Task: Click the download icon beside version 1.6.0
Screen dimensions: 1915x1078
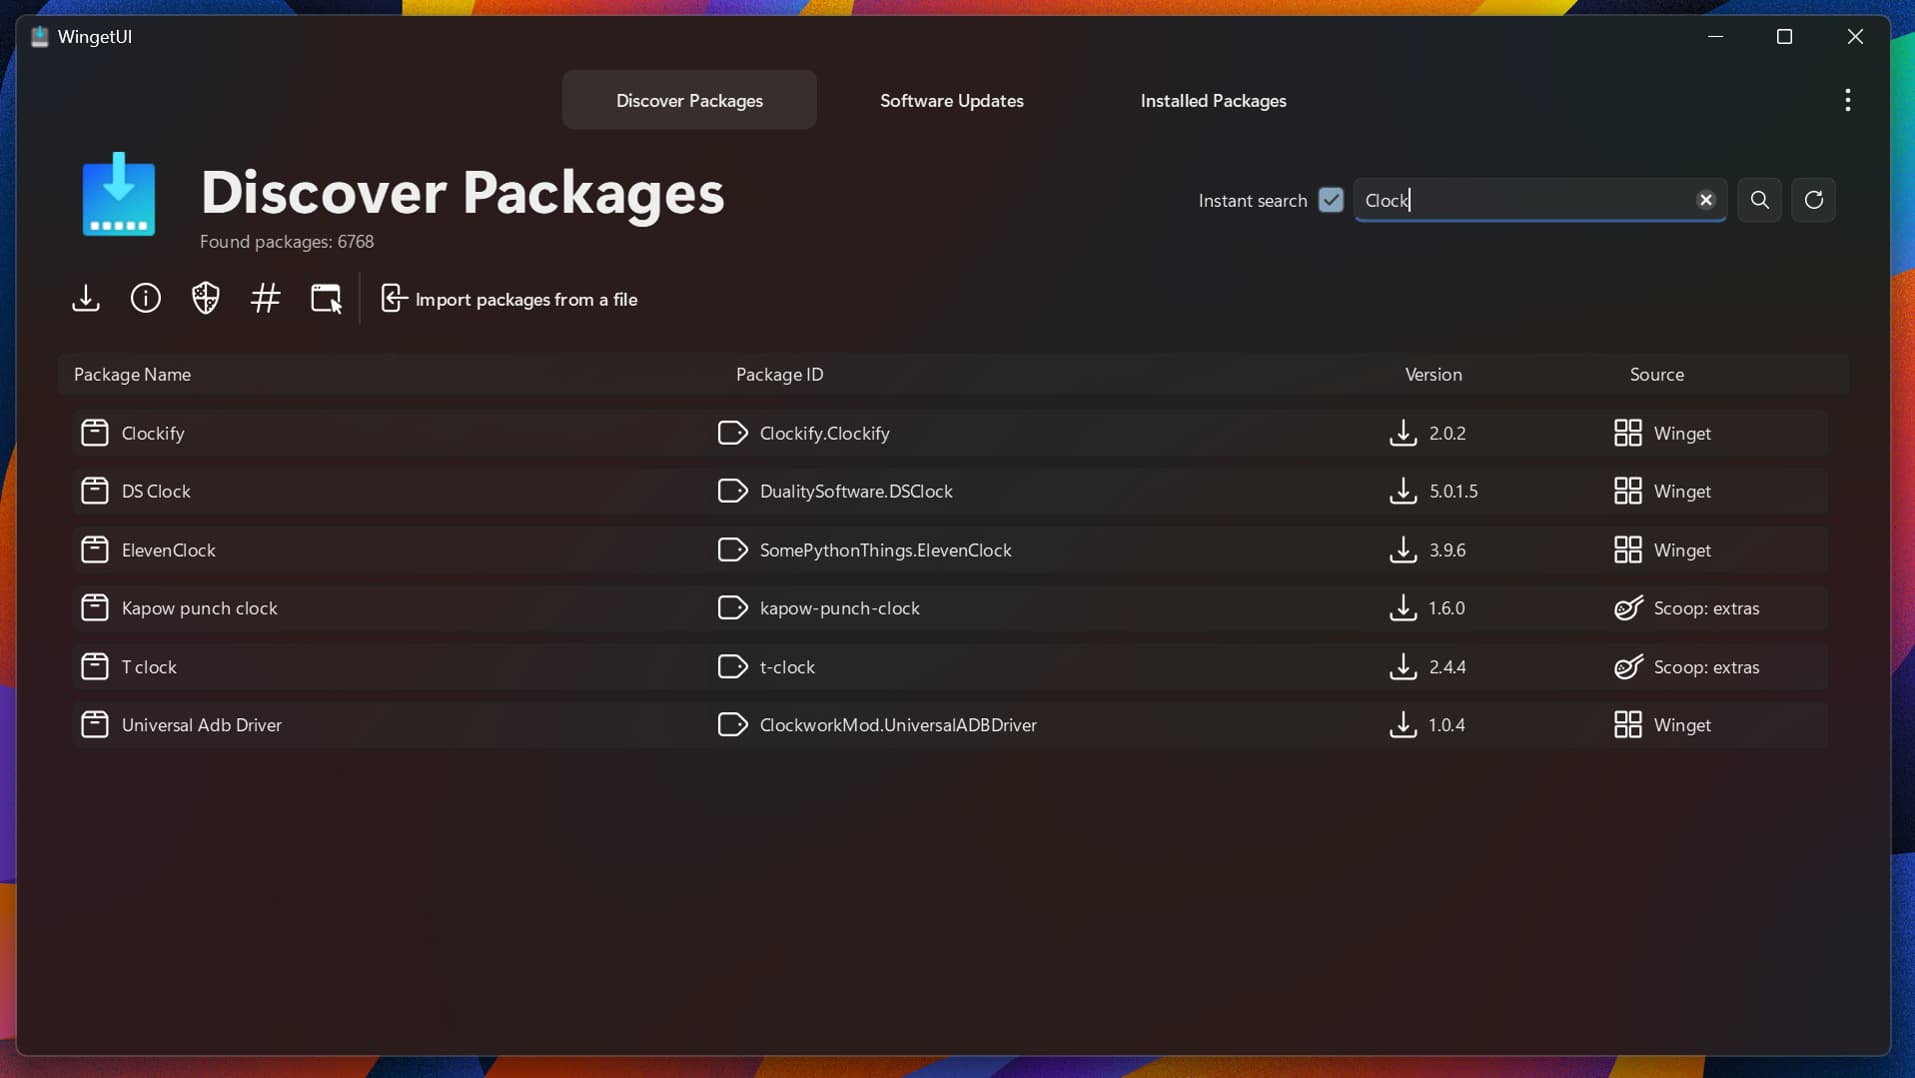Action: 1403,608
